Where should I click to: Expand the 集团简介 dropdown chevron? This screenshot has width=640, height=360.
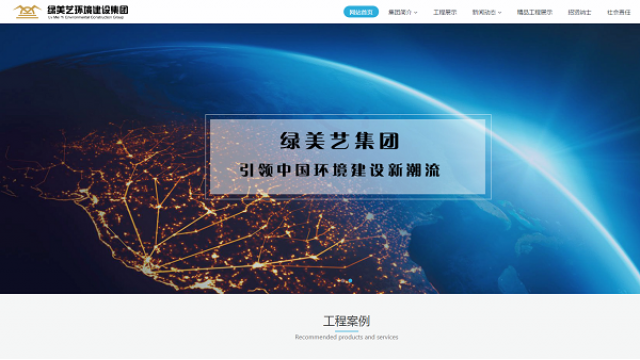(416, 13)
